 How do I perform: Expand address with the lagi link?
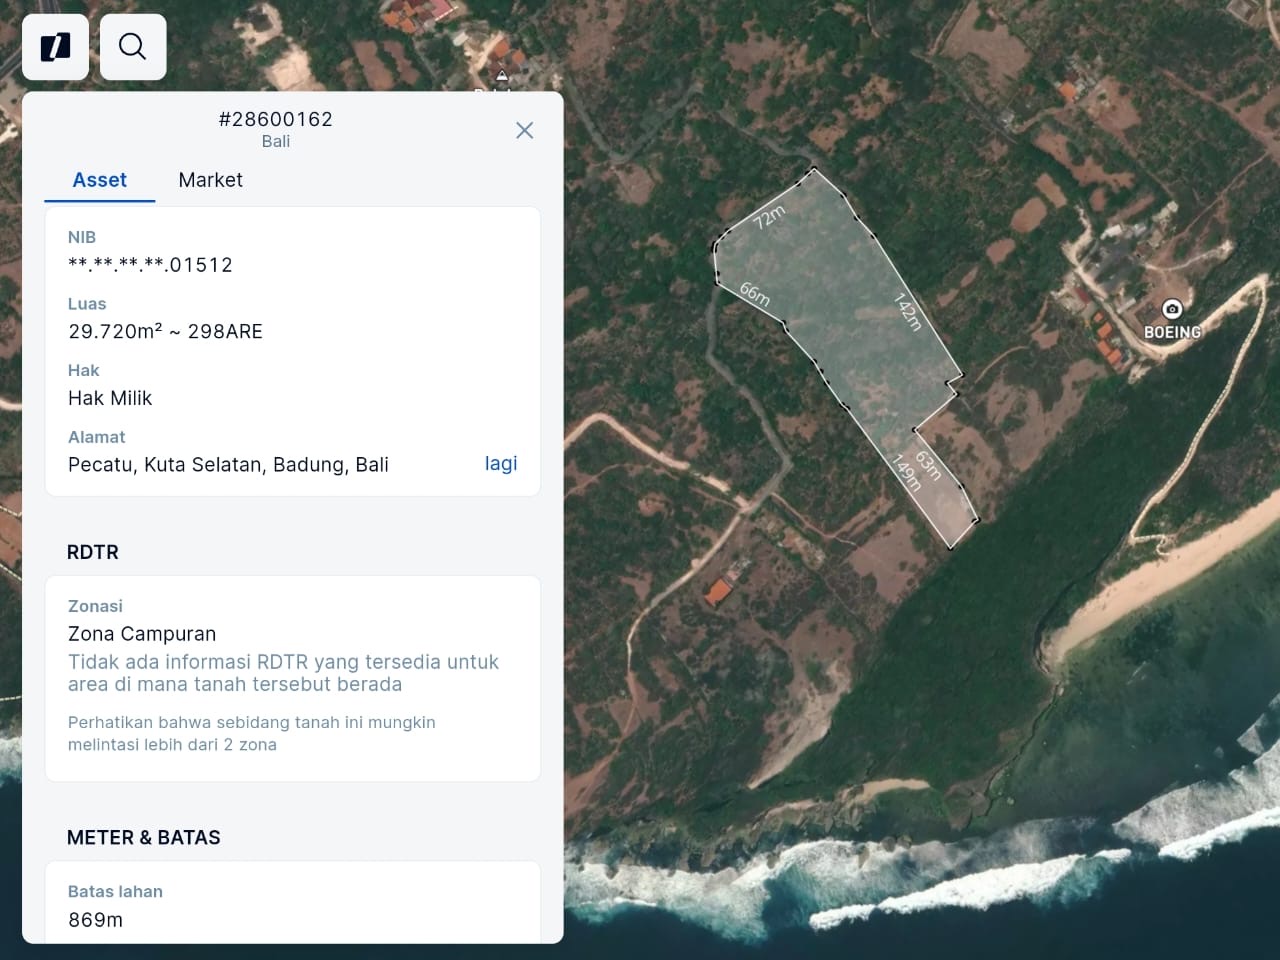tap(501, 463)
